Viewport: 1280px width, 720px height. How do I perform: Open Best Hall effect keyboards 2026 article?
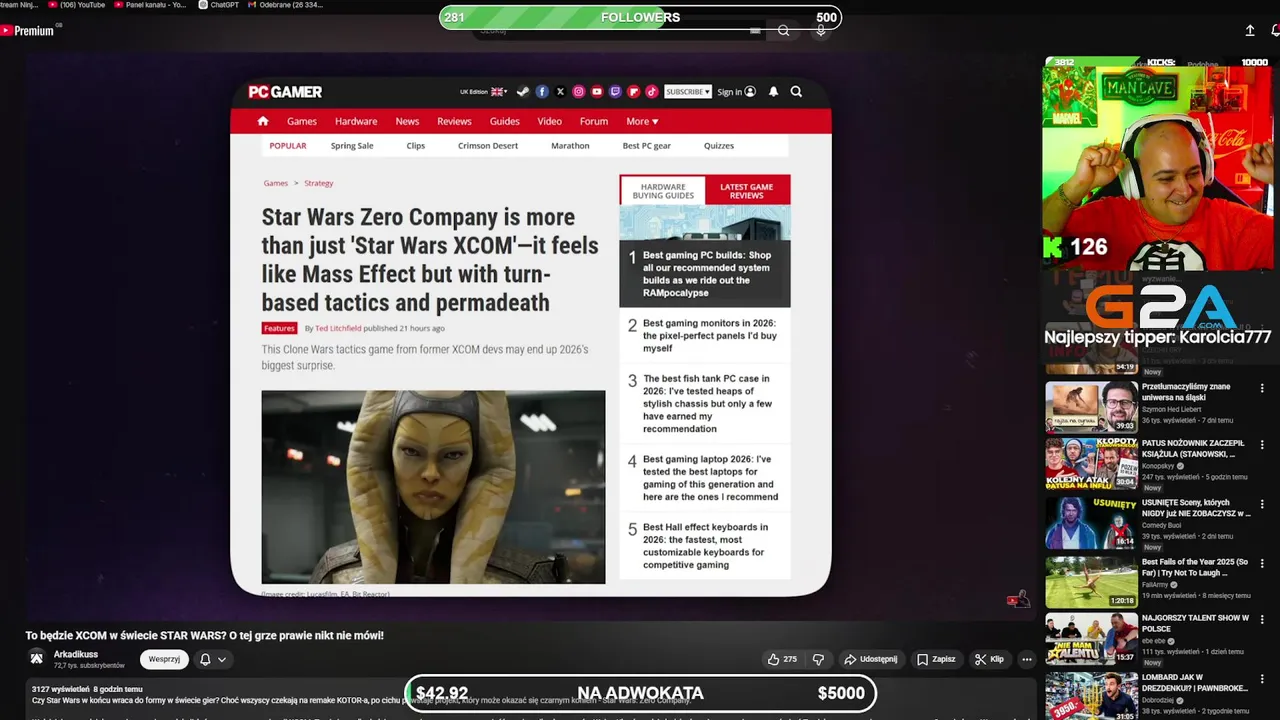706,546
